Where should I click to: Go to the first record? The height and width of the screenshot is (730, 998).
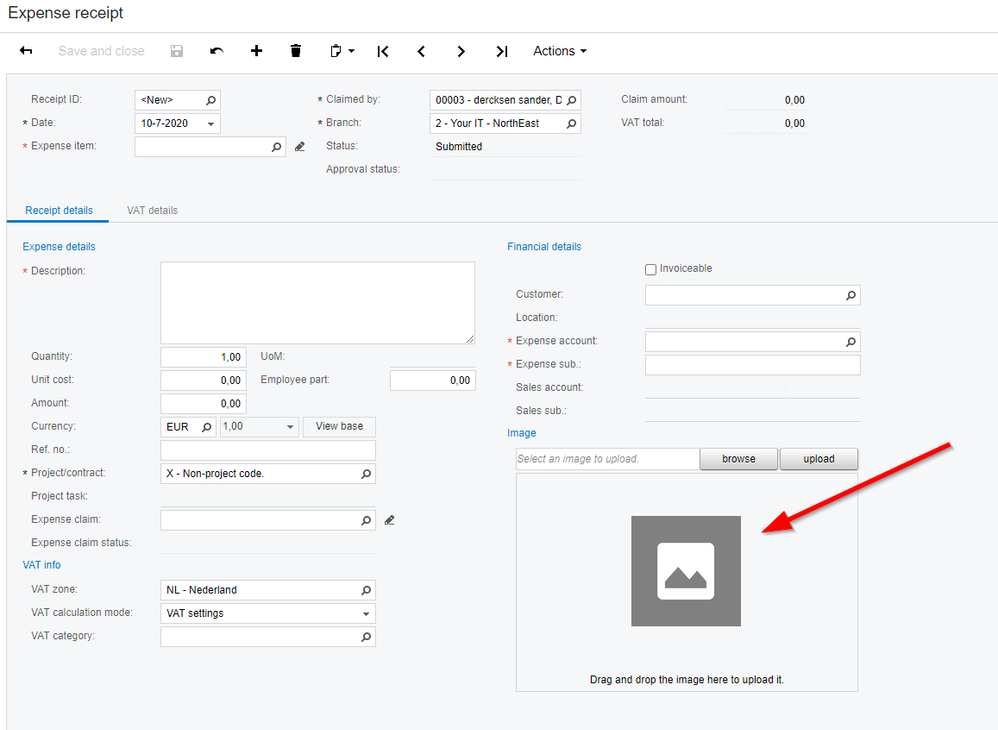pyautogui.click(x=383, y=51)
